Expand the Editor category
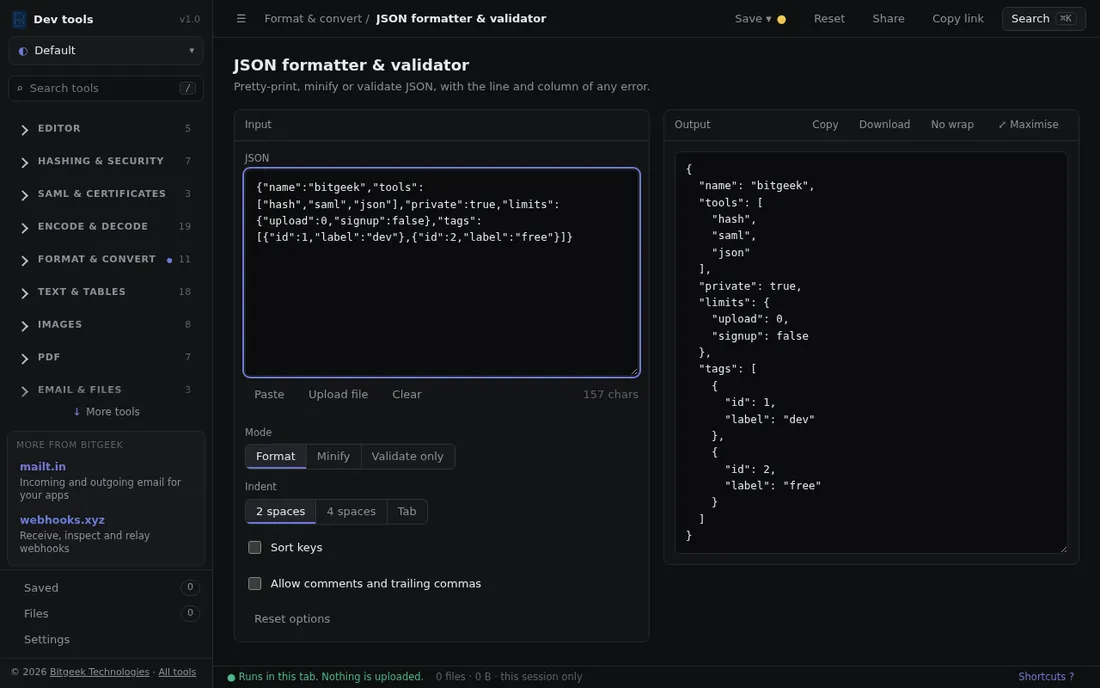The image size is (1100, 688). 106,128
